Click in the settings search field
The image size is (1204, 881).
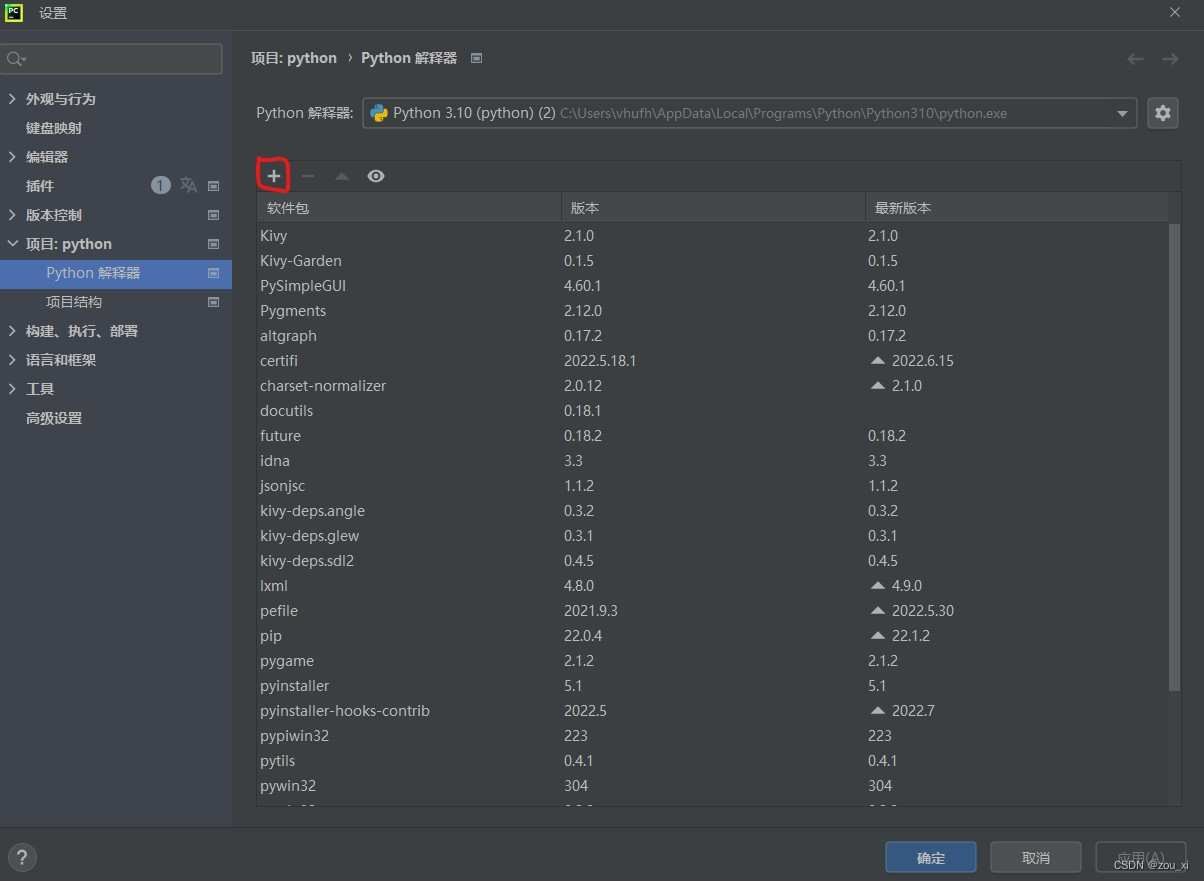pyautogui.click(x=111, y=59)
